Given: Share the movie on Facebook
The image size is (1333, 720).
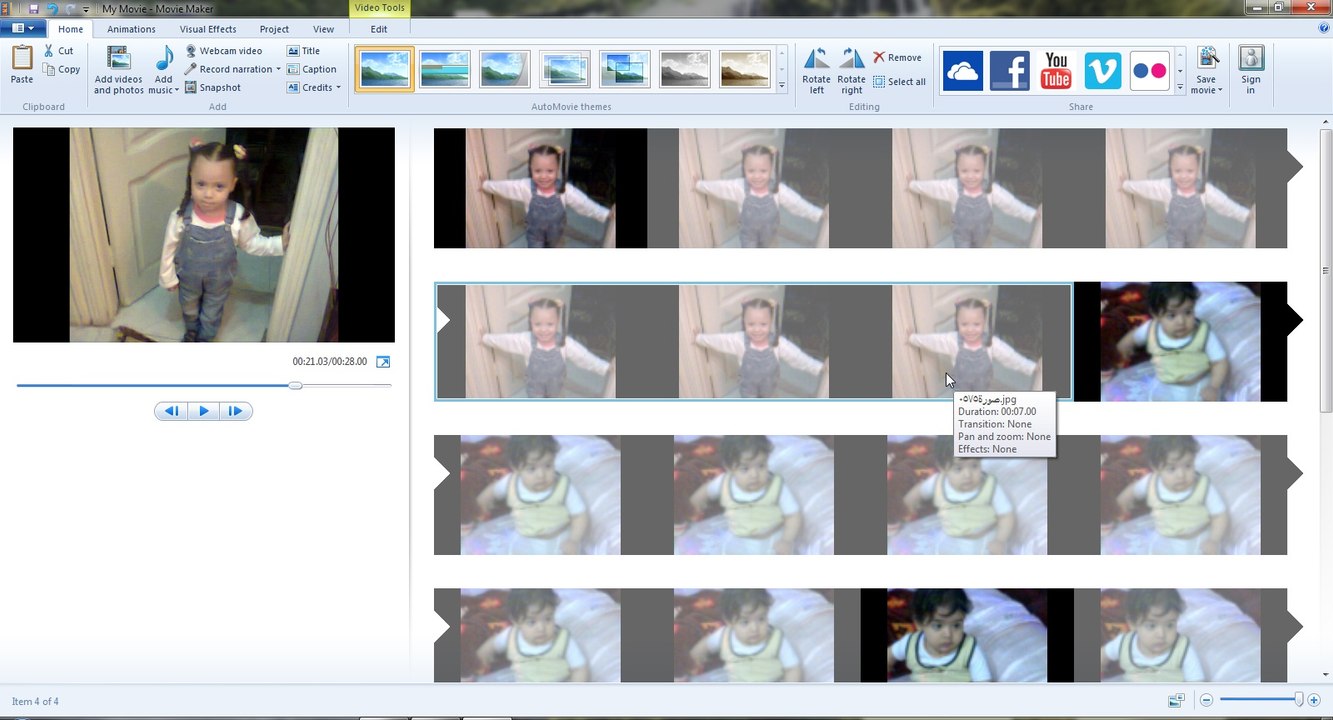Looking at the screenshot, I should (1010, 71).
